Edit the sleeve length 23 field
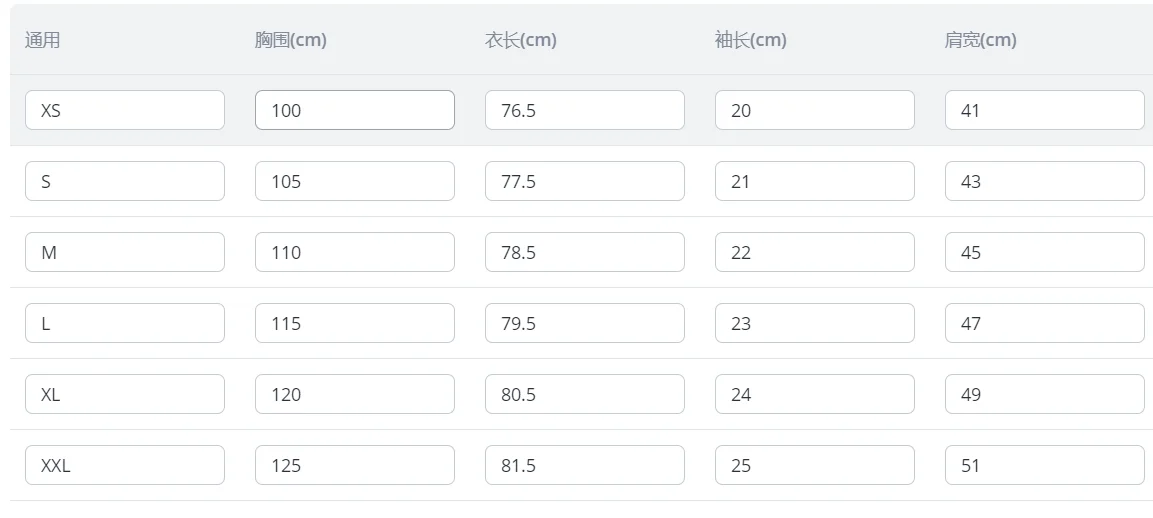This screenshot has width=1153, height=518. pos(815,323)
